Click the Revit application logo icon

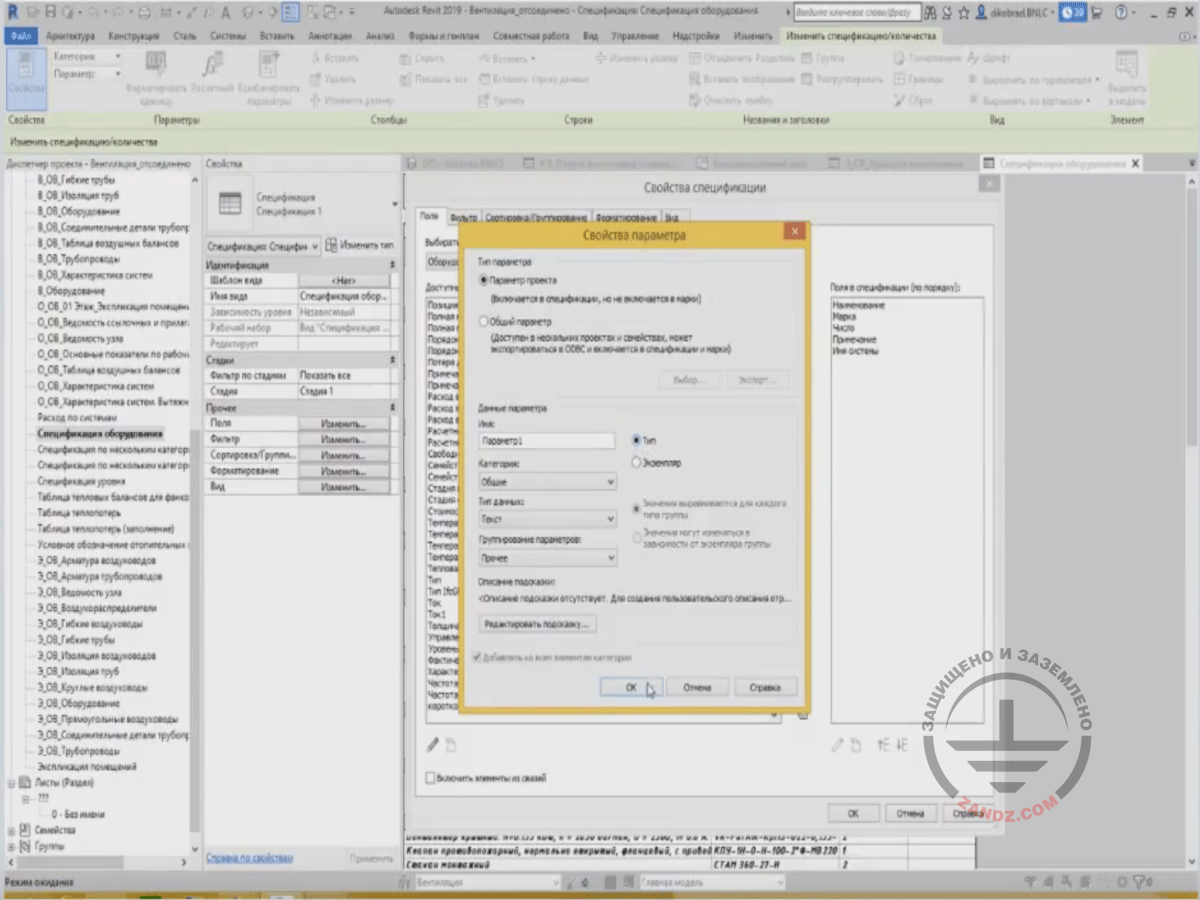point(11,12)
